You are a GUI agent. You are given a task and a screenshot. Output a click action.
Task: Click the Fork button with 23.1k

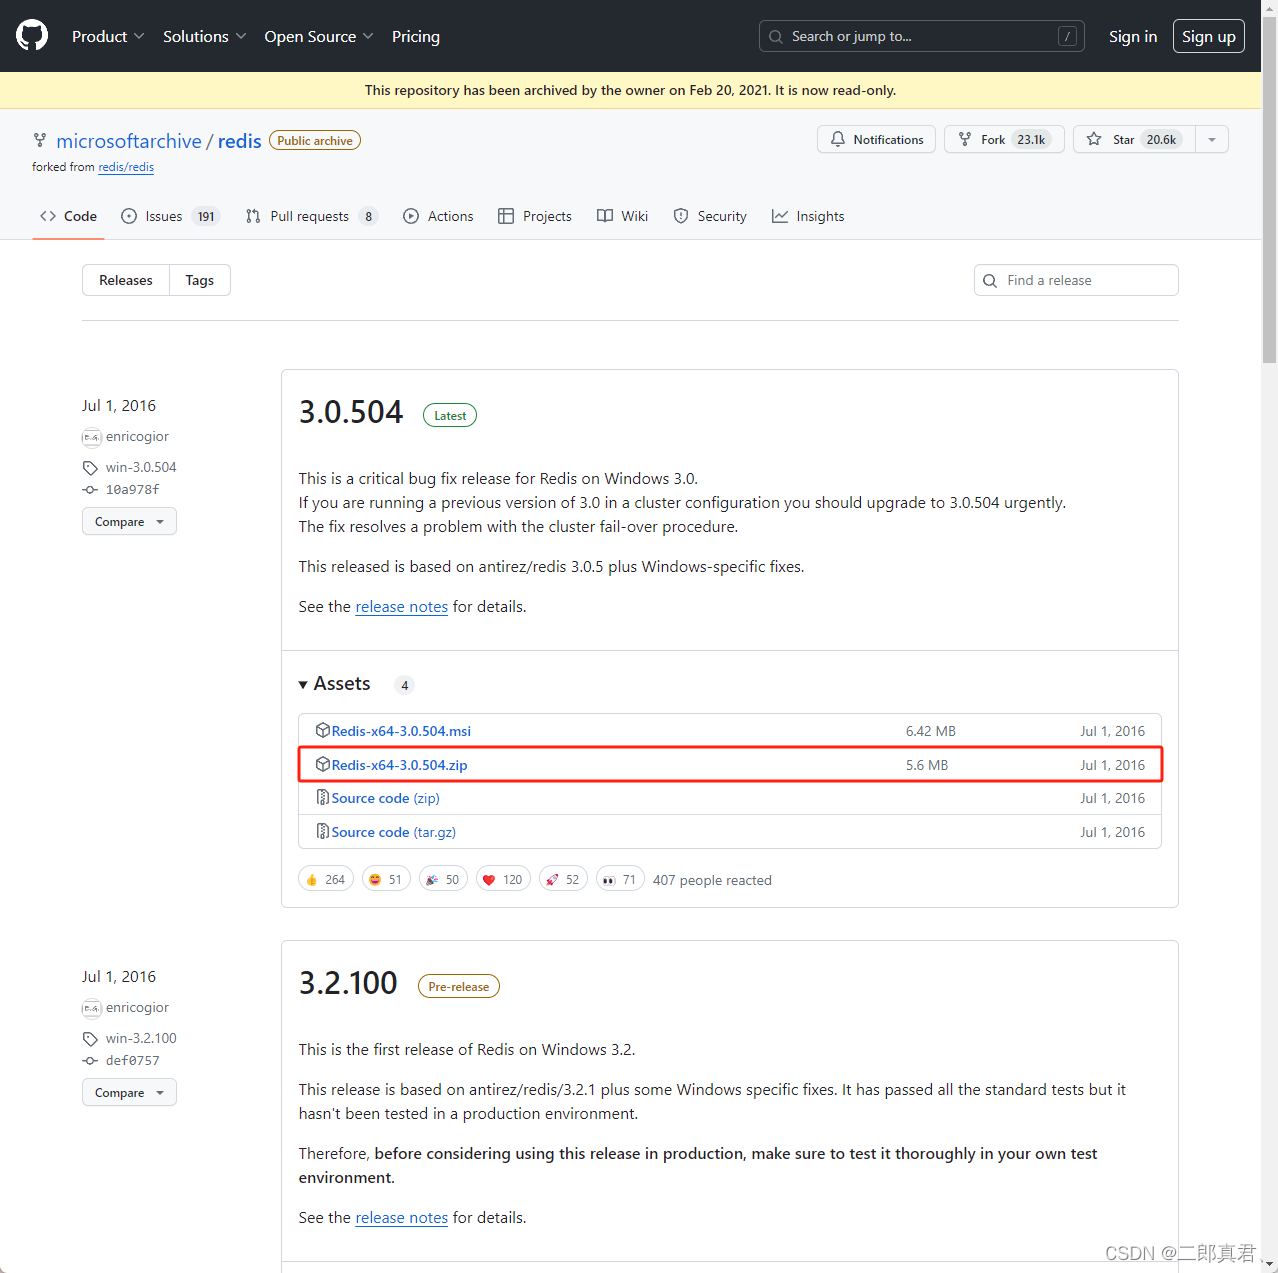pyautogui.click(x=1004, y=139)
